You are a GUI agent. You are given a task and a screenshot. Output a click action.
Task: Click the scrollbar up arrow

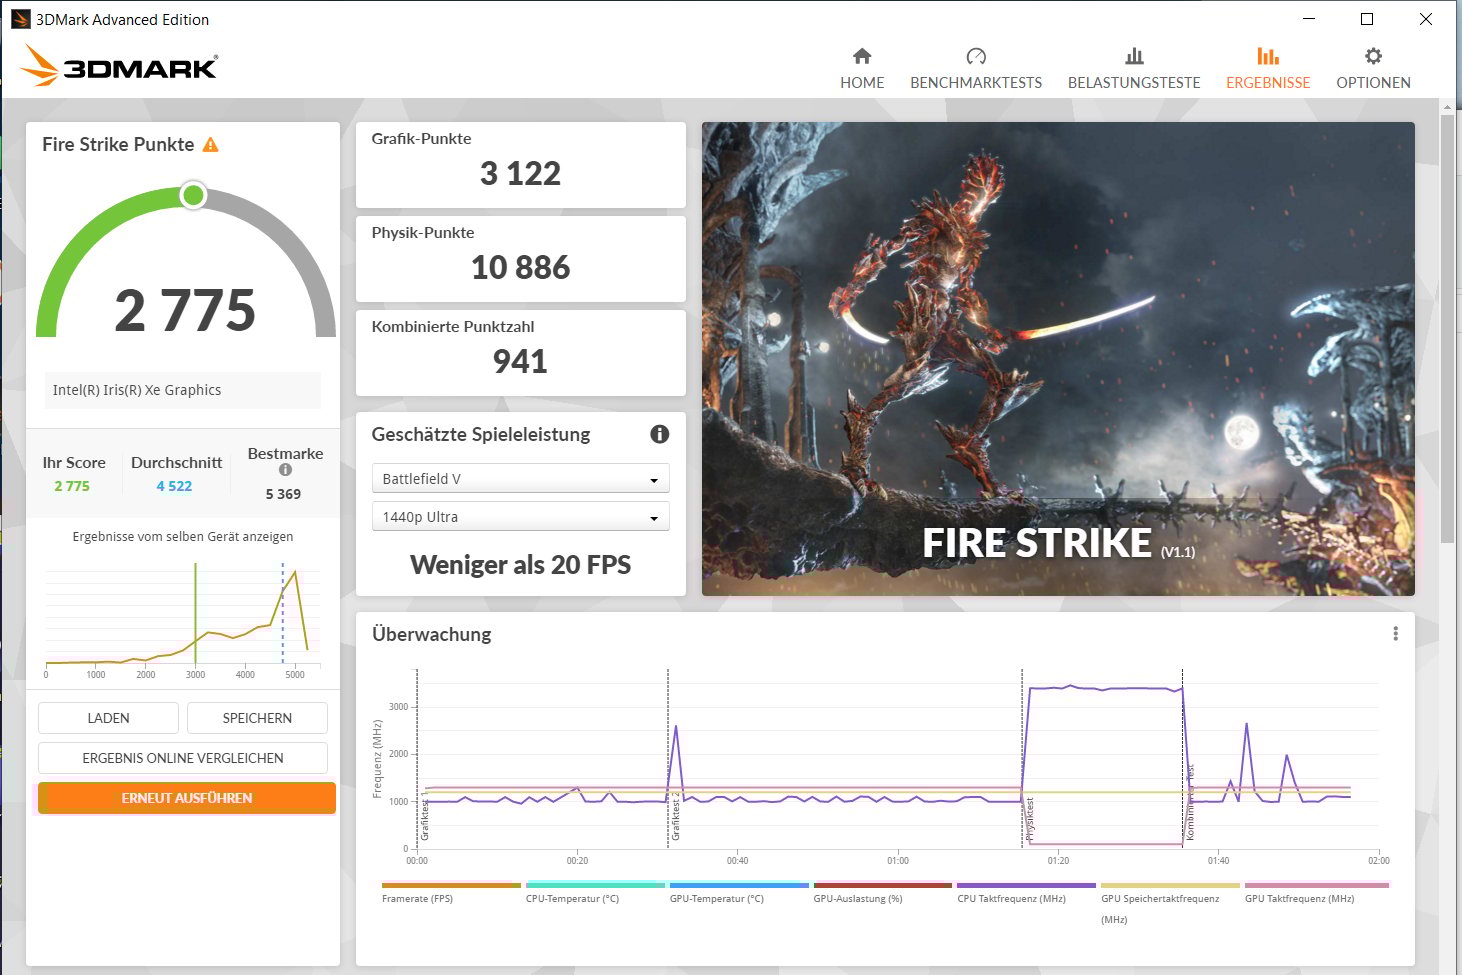pos(1447,106)
